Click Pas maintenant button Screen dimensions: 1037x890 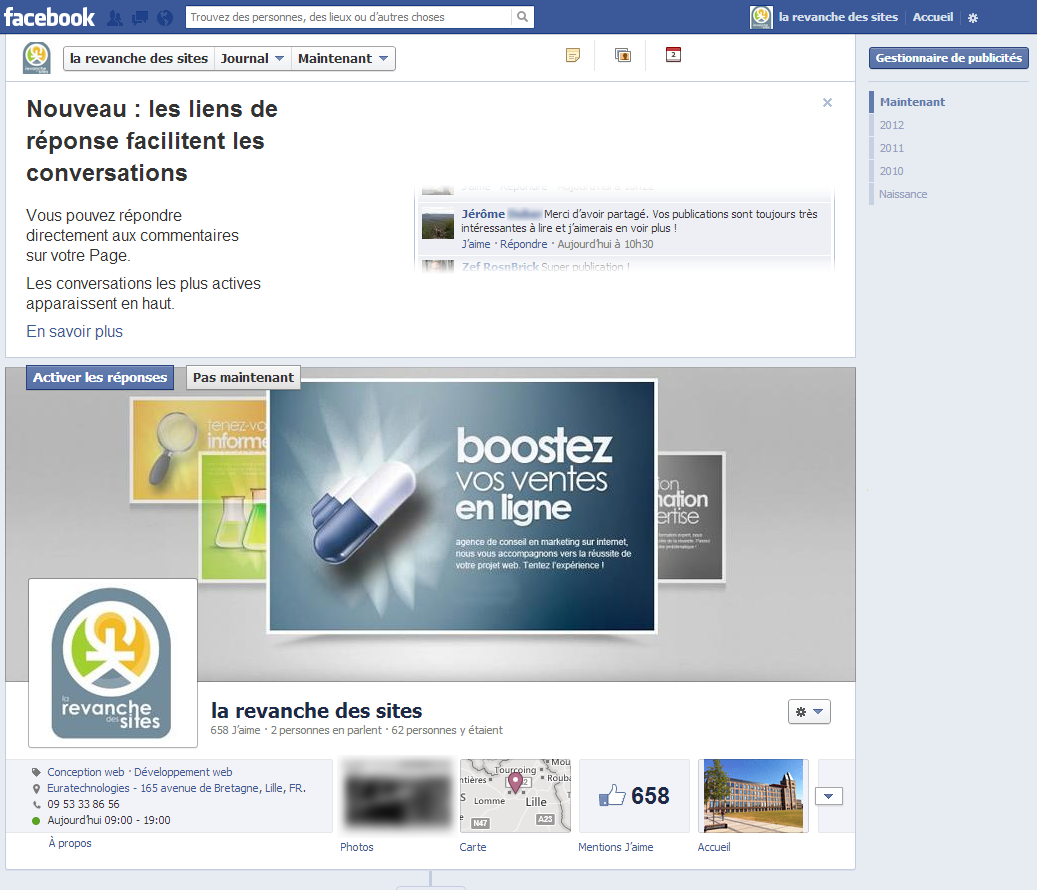pyautogui.click(x=243, y=378)
